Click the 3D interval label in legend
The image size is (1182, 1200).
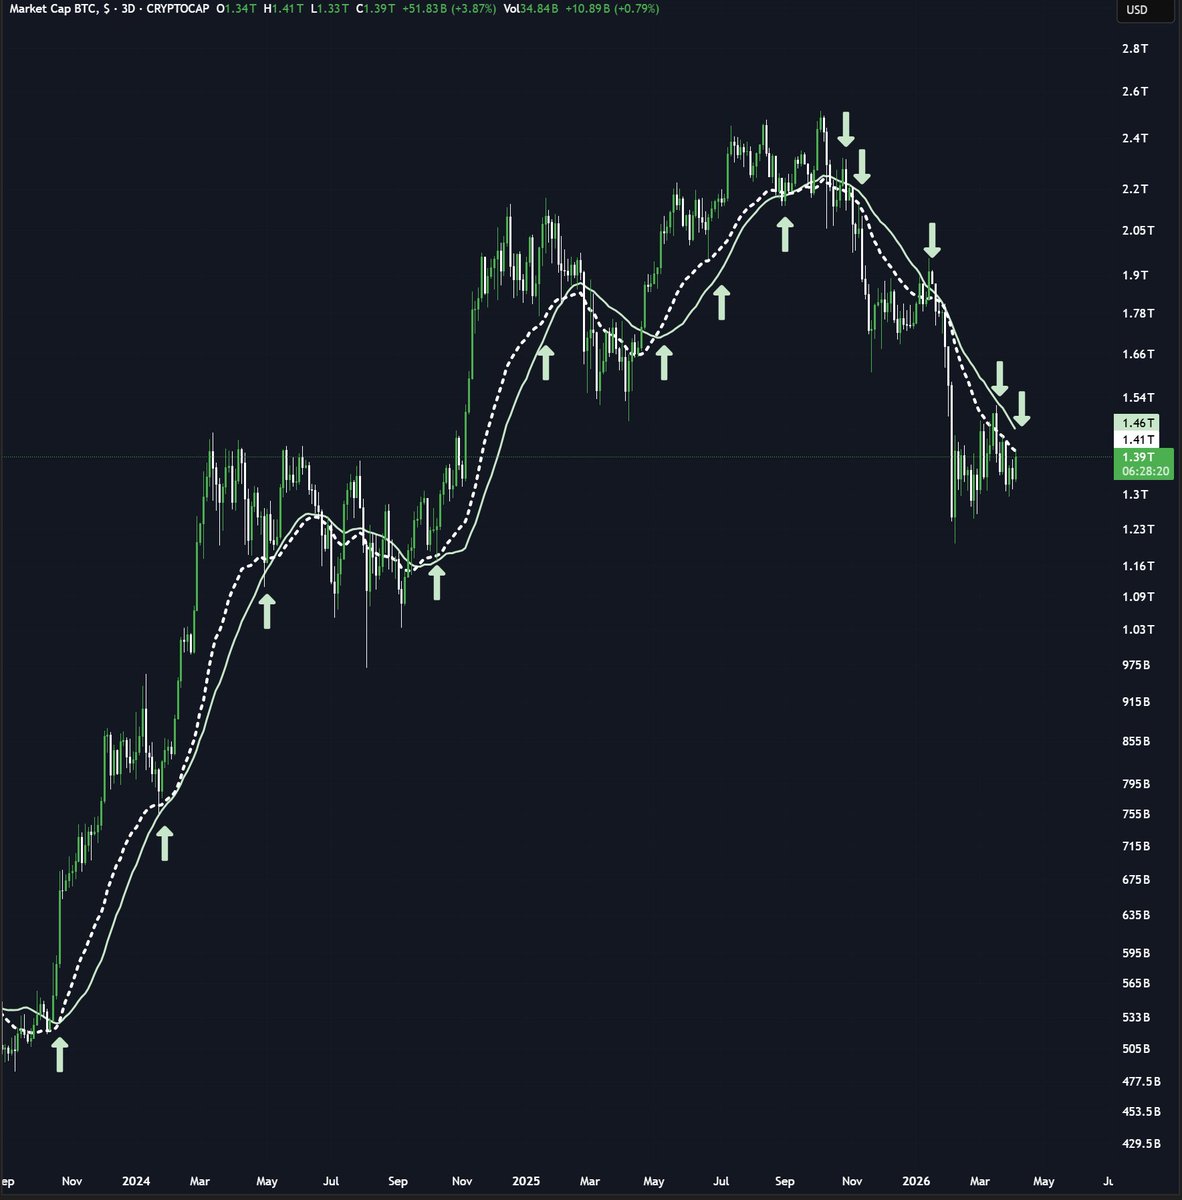tap(126, 8)
